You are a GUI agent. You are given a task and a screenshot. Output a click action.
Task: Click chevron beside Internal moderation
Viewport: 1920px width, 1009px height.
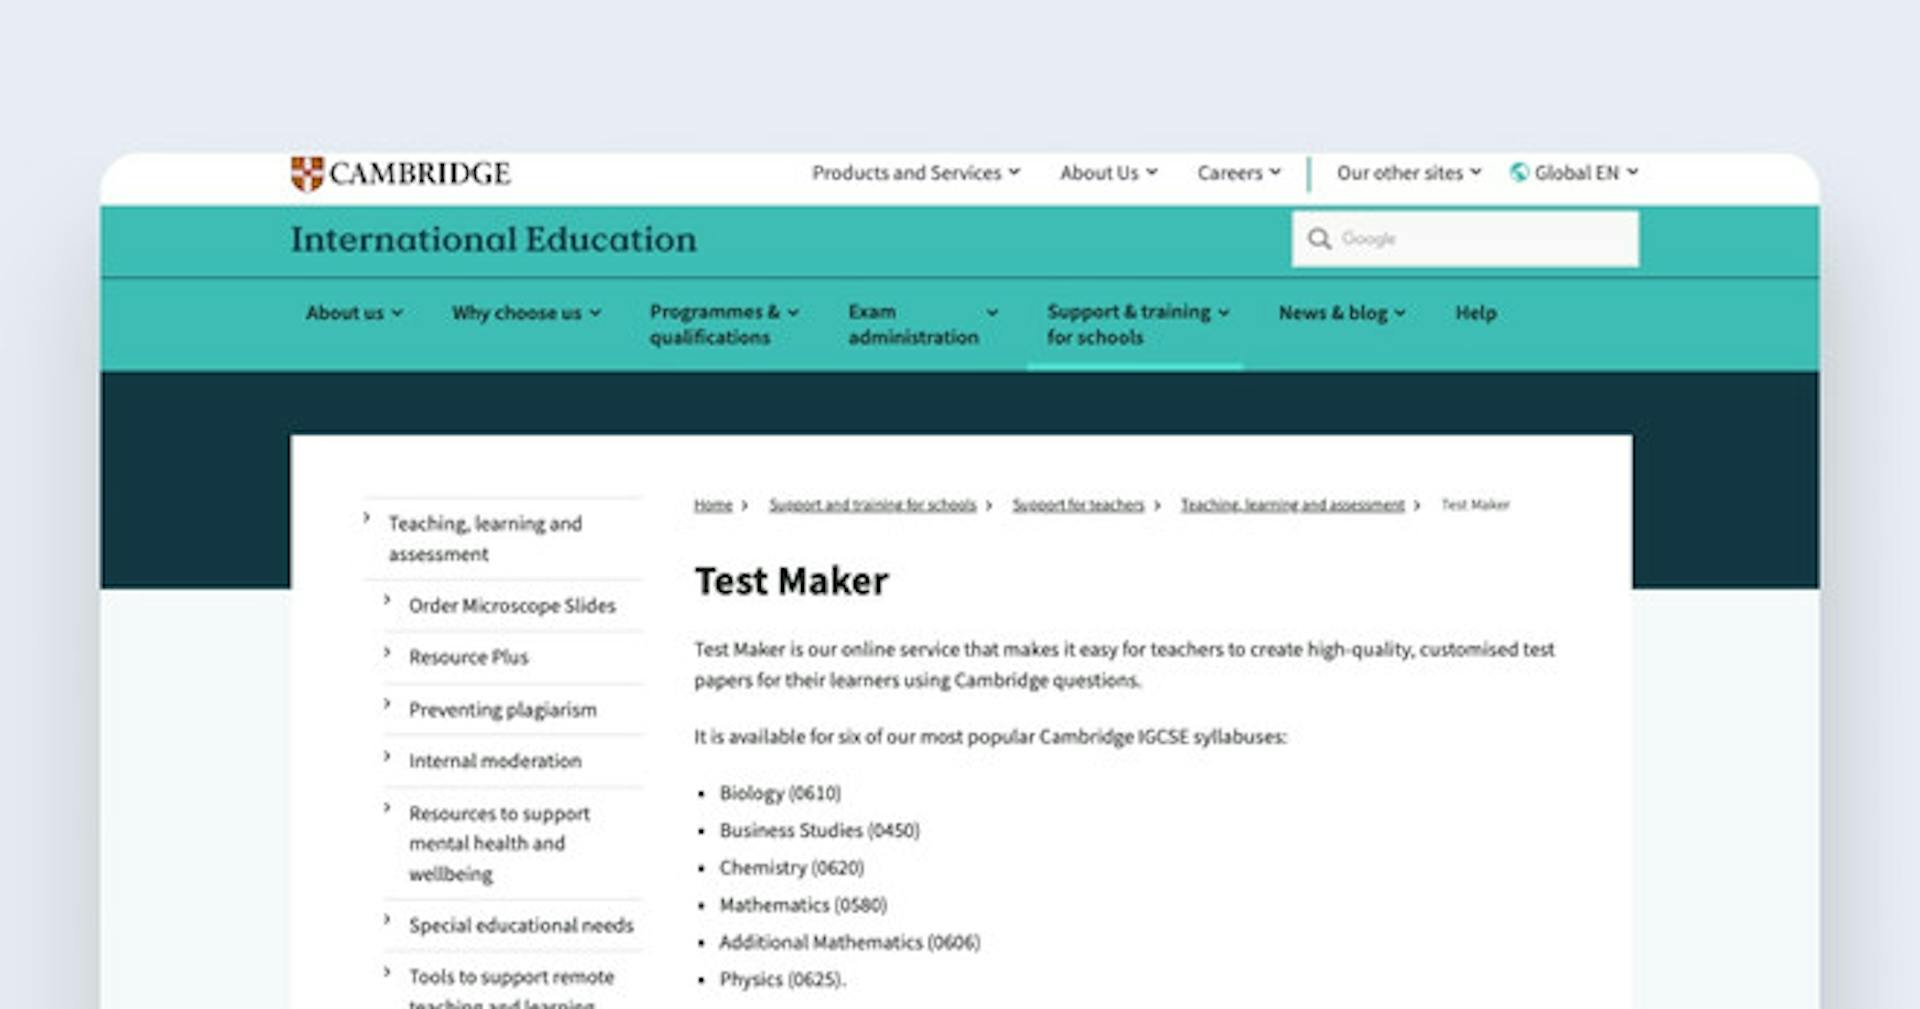tap(387, 756)
